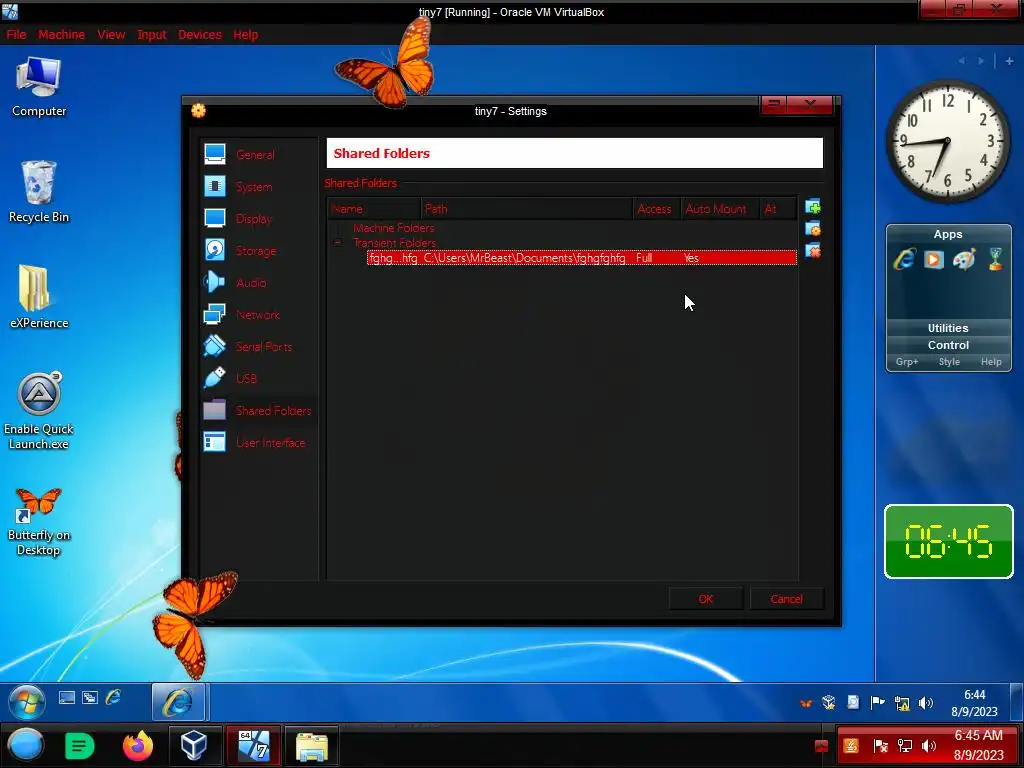
Task: Click Style in the launcher gadget
Action: pos(949,362)
